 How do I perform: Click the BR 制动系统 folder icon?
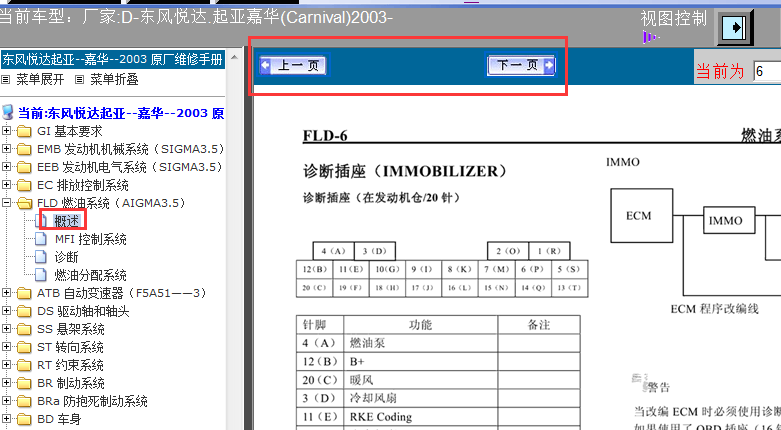(23, 383)
